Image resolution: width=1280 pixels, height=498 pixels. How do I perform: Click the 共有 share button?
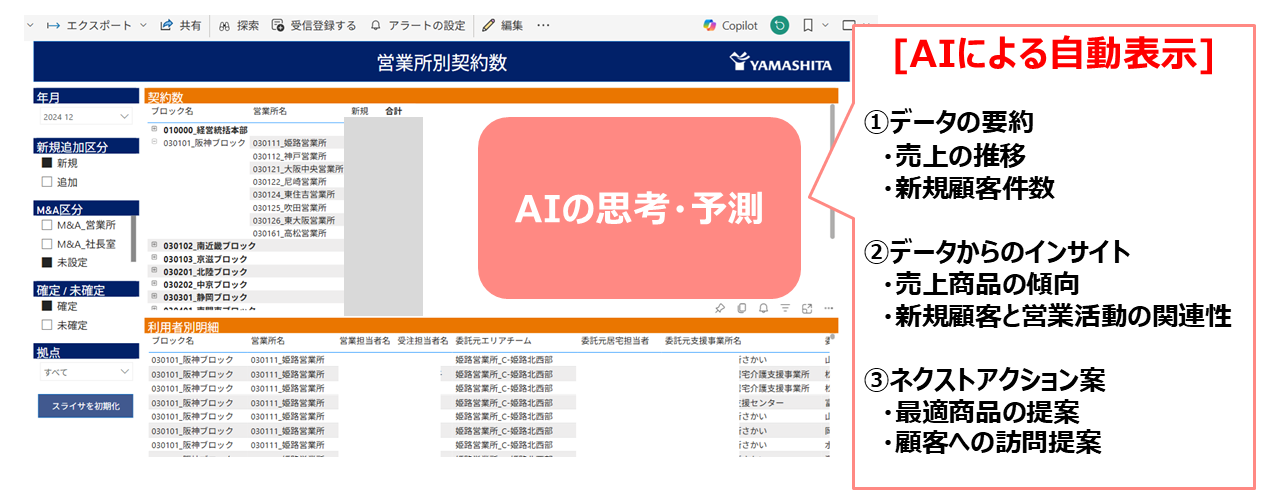tap(181, 25)
